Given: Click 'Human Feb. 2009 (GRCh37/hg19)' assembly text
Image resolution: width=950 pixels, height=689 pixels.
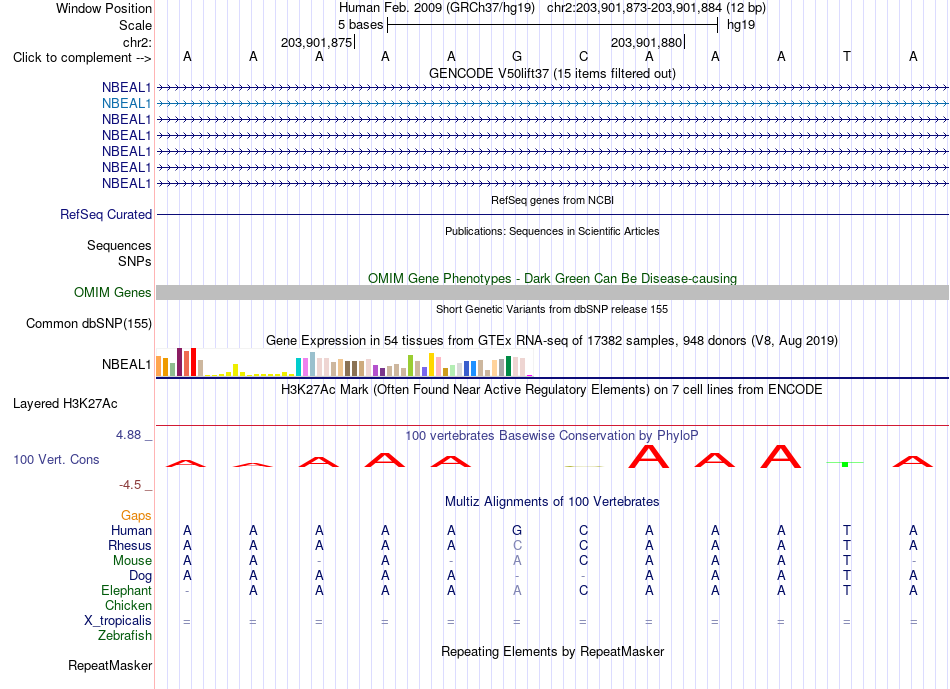Looking at the screenshot, I should coord(437,8).
